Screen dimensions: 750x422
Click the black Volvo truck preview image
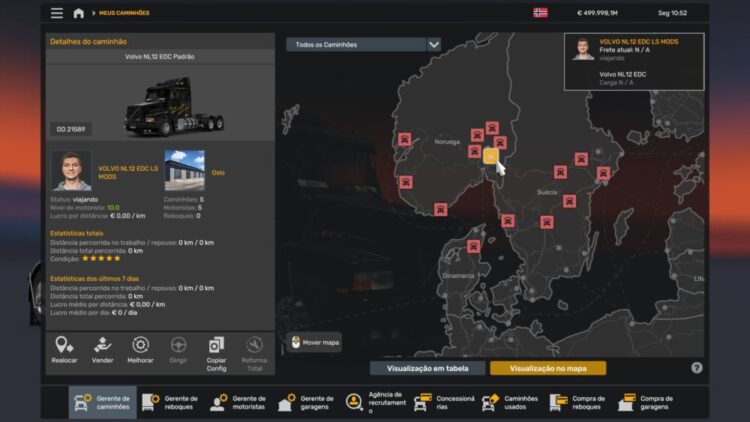[174, 107]
